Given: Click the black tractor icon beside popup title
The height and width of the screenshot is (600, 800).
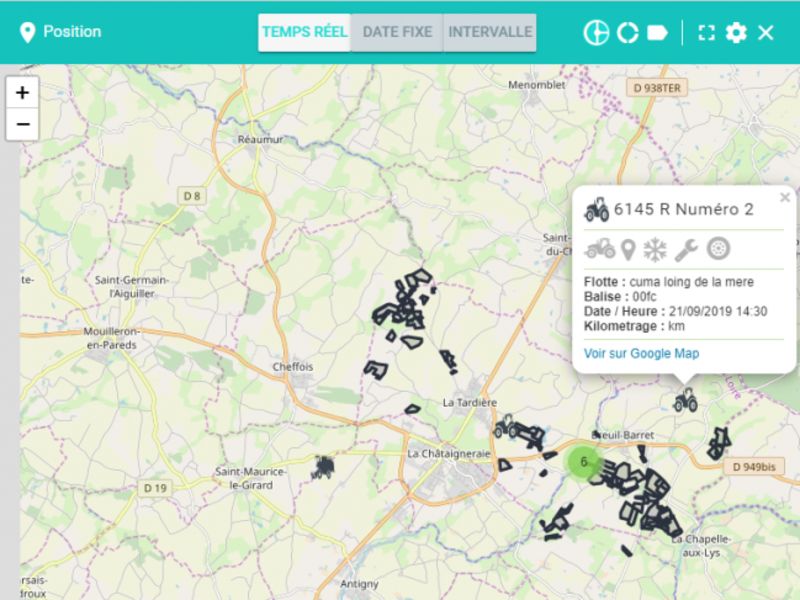Looking at the screenshot, I should pos(596,209).
